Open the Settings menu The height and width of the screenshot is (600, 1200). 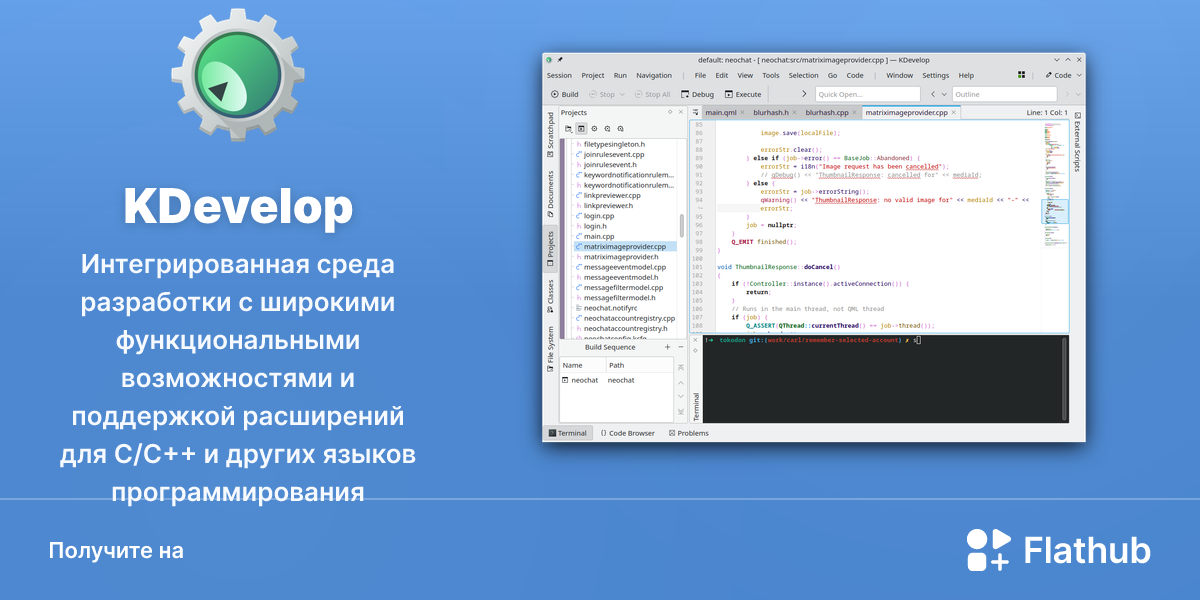pyautogui.click(x=936, y=75)
